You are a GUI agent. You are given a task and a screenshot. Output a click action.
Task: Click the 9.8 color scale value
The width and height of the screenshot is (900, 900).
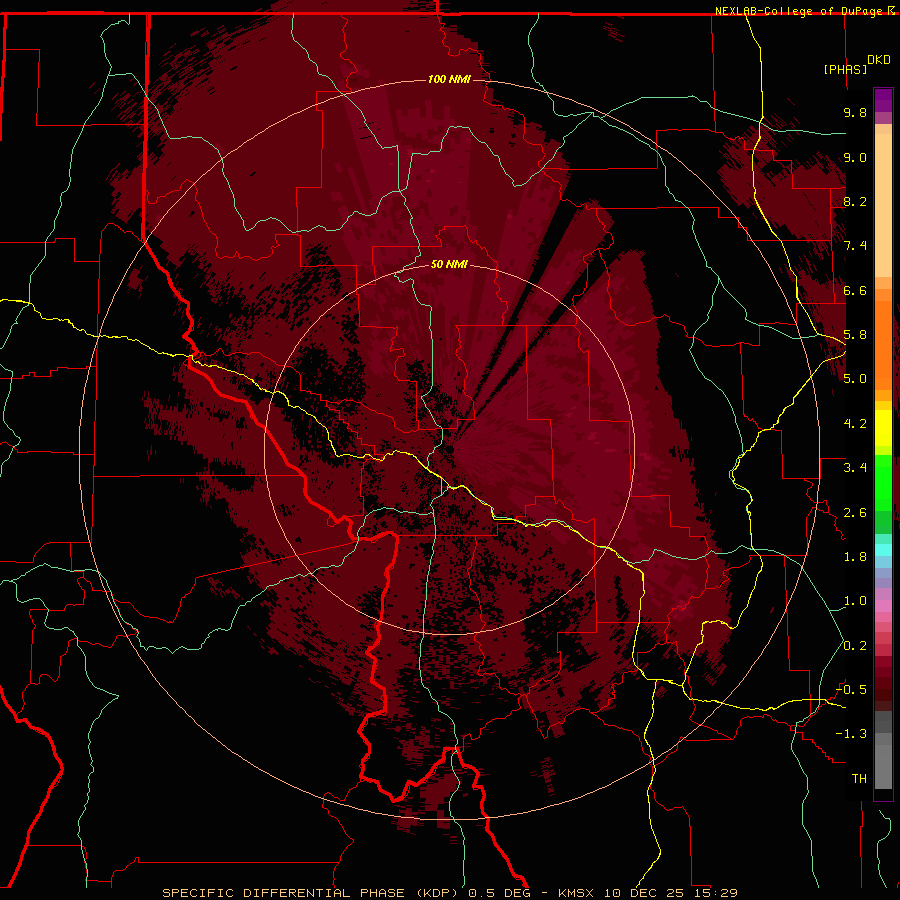point(855,112)
